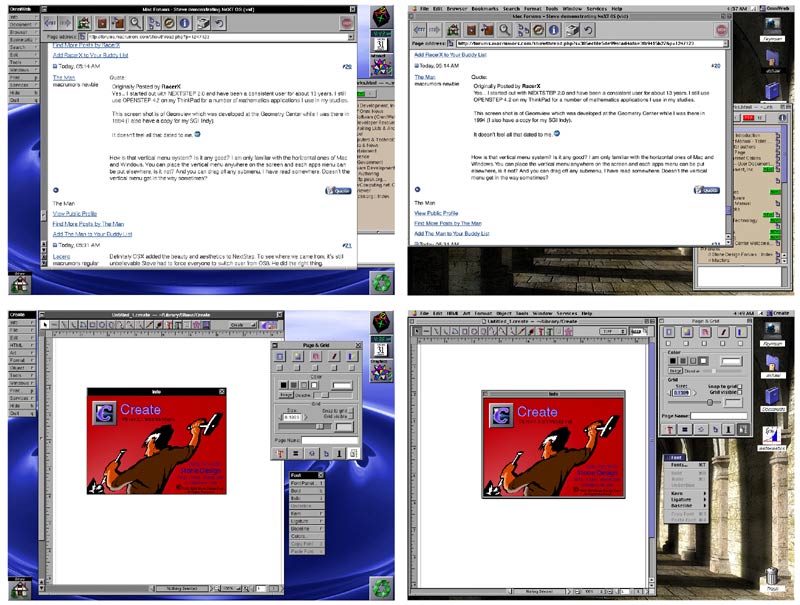Click white color well in bottom-right Color section
The height and width of the screenshot is (605, 800).
coord(730,361)
